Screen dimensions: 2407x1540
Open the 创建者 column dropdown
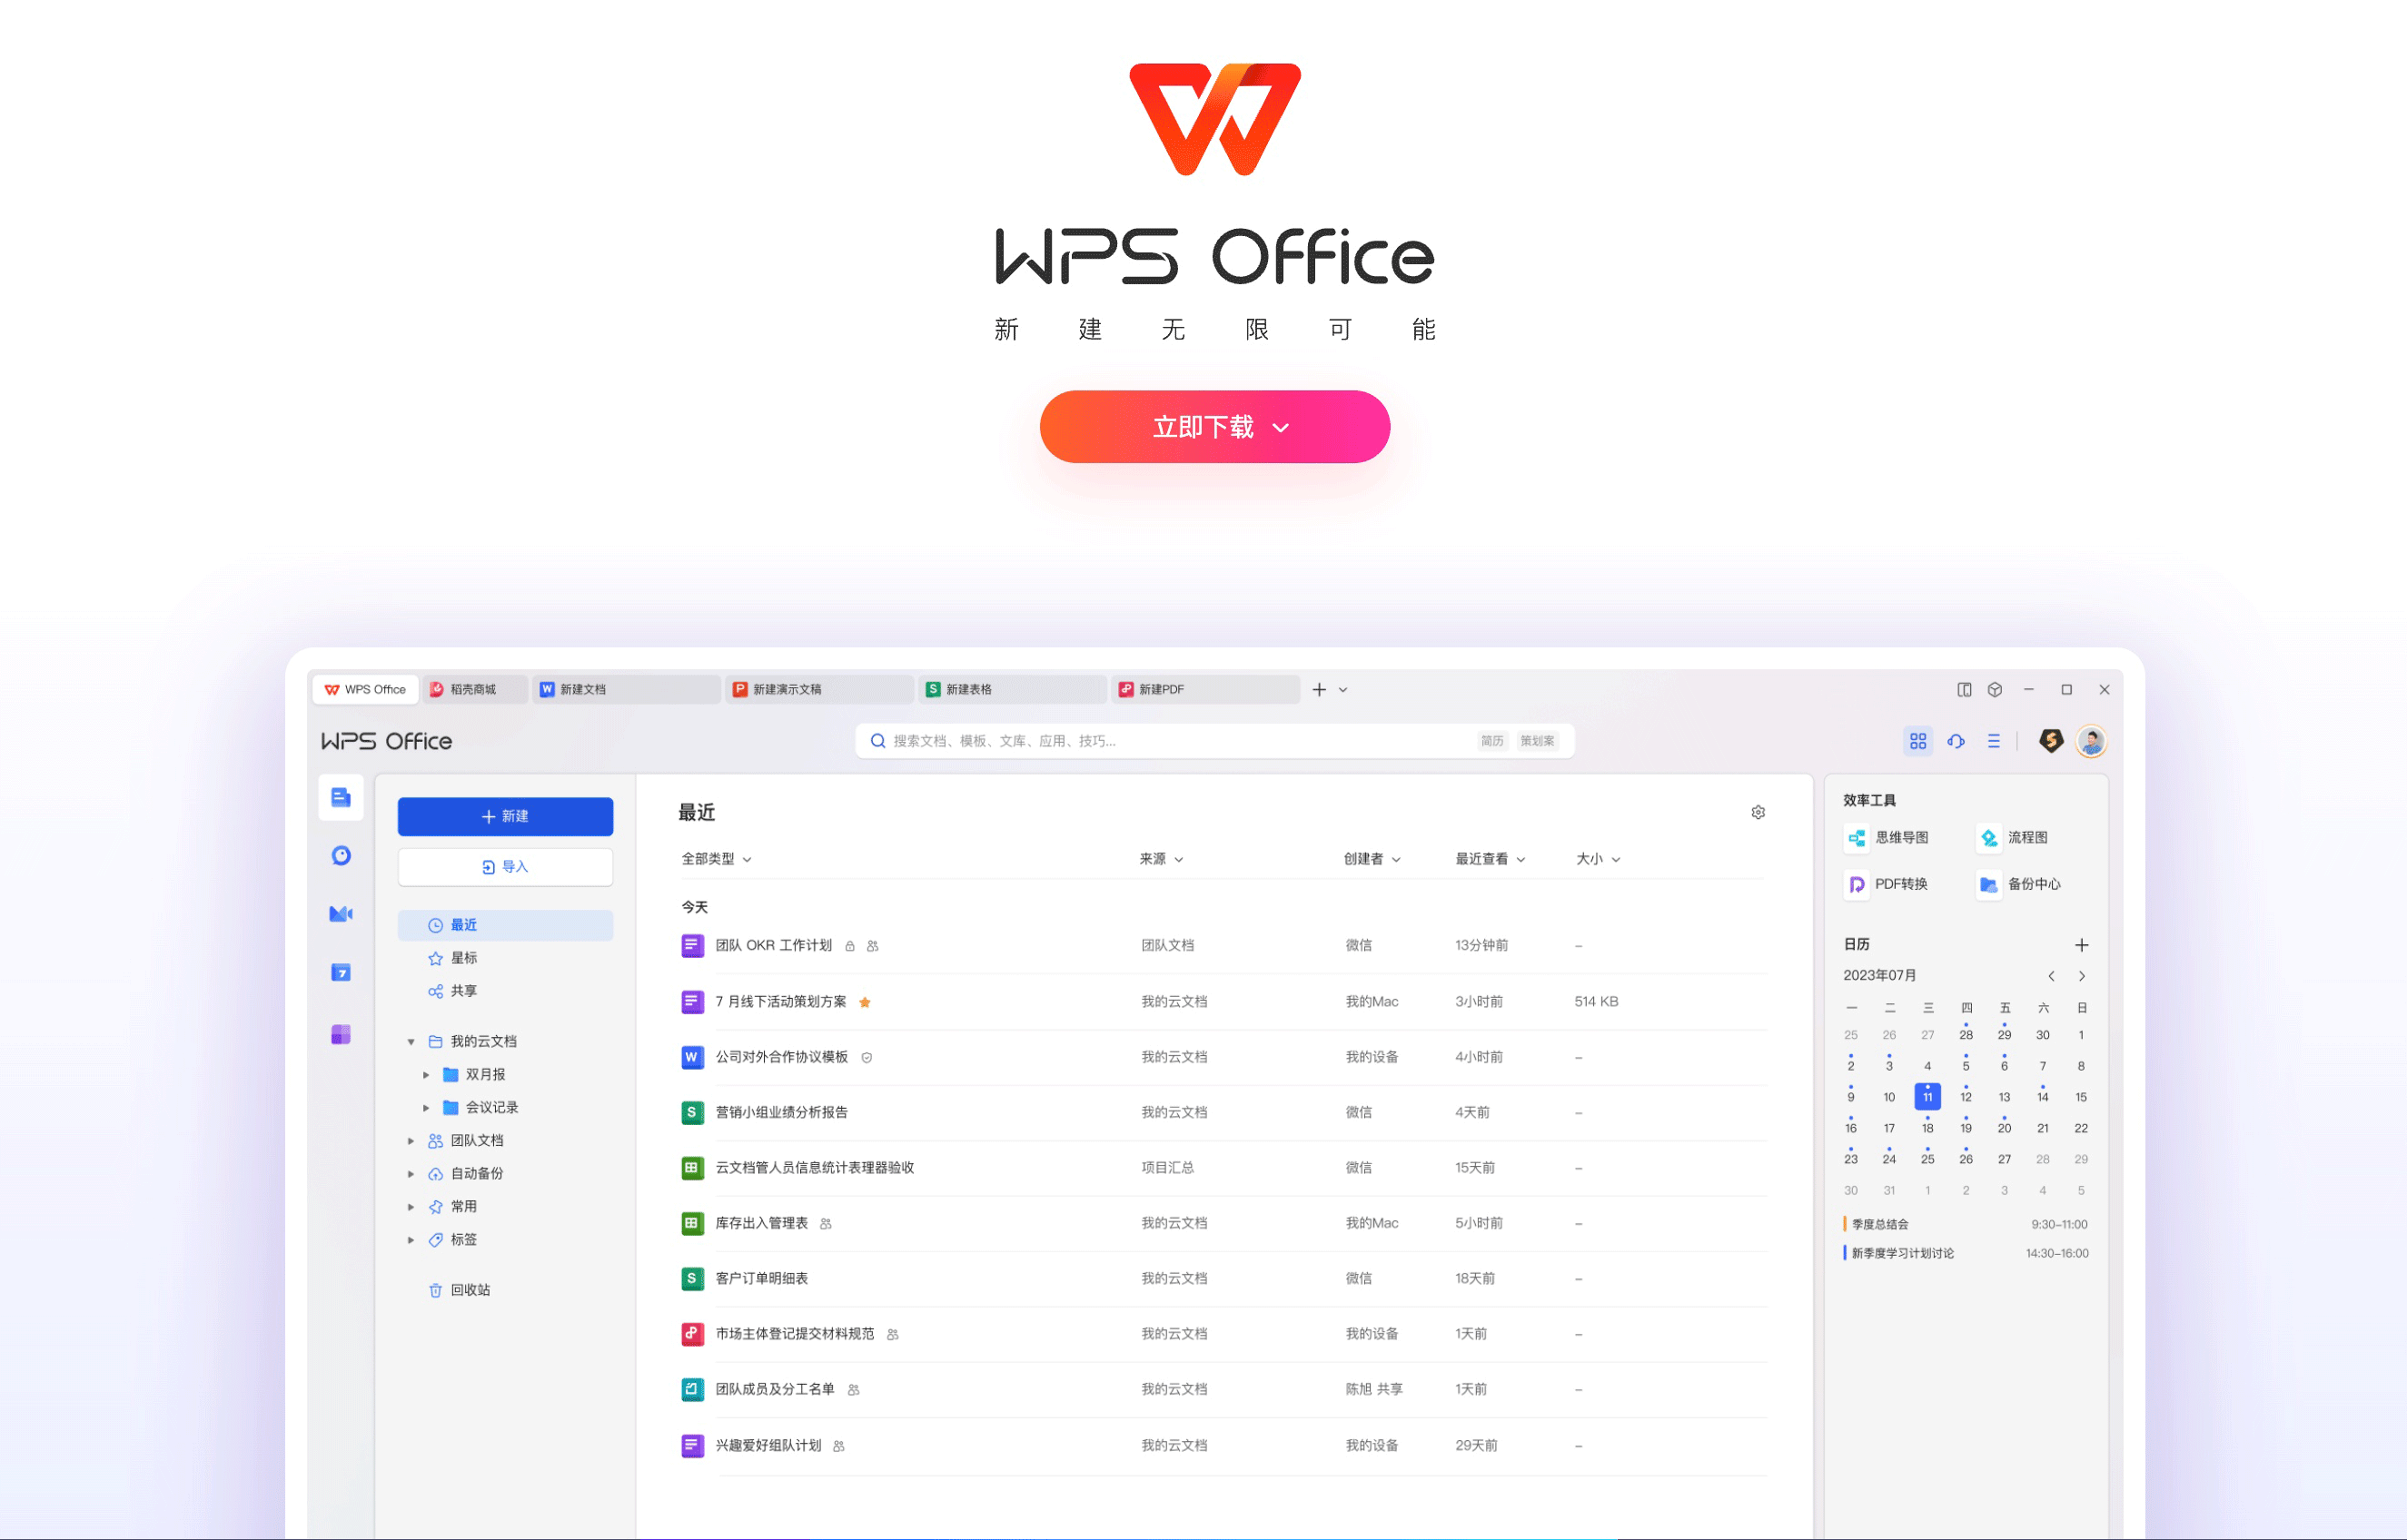tap(1372, 860)
